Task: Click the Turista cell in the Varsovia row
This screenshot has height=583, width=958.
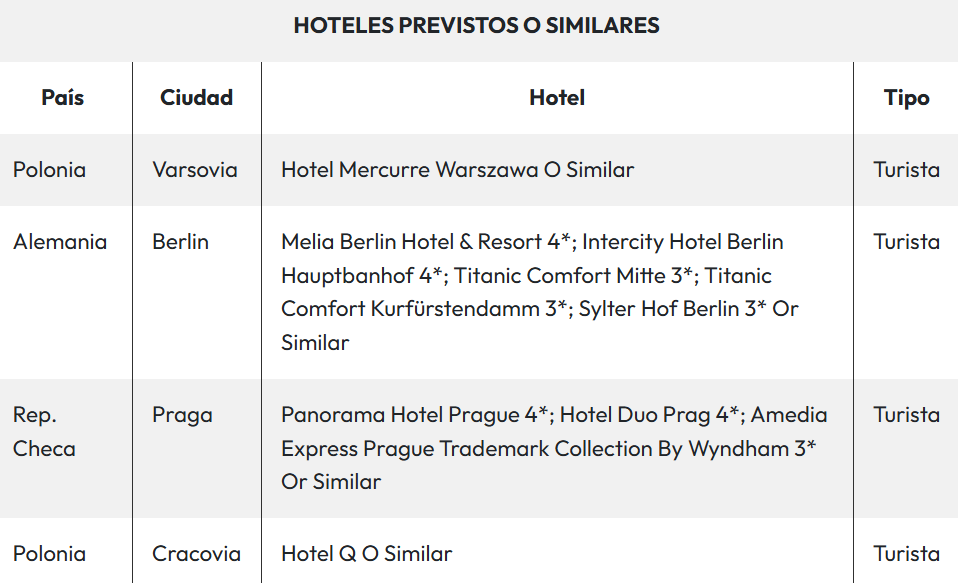Action: coord(906,170)
